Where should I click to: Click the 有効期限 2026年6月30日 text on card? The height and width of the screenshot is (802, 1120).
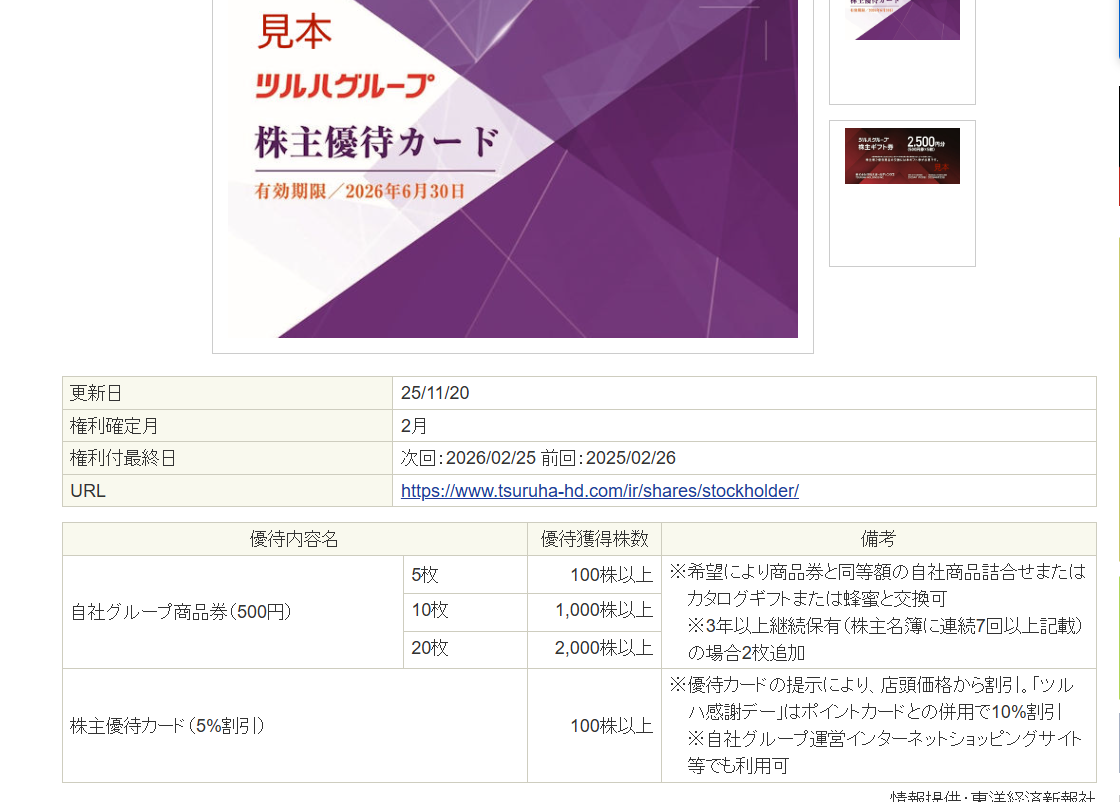pos(360,191)
